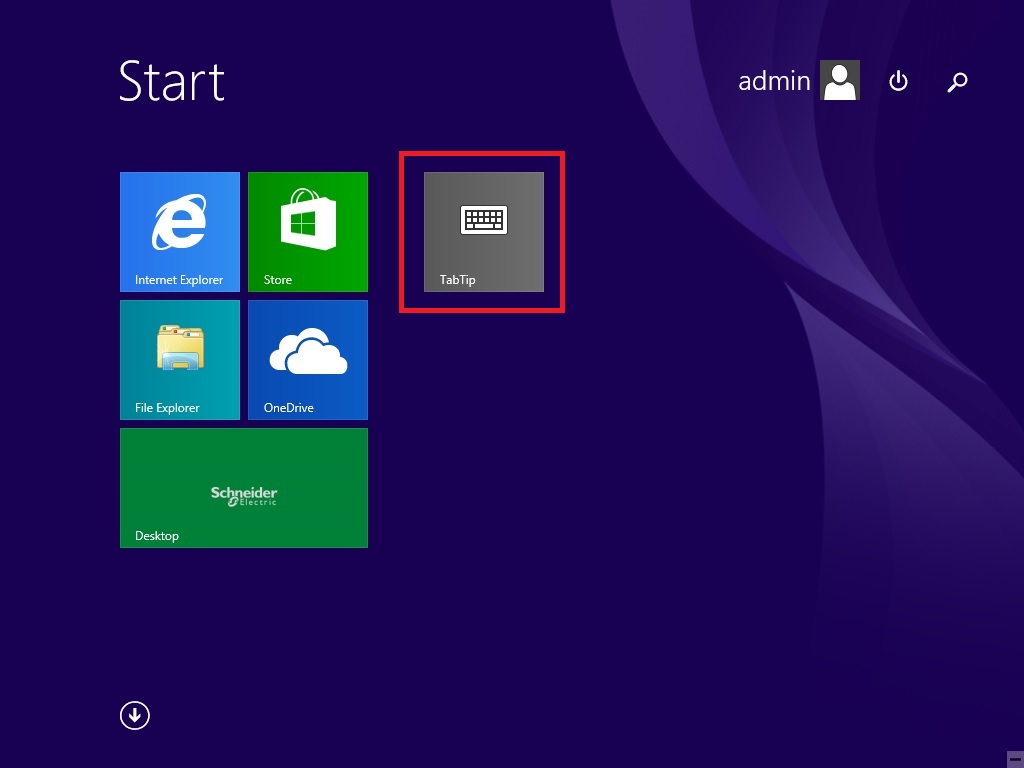Launch the Store tile
This screenshot has height=768, width=1024.
[308, 232]
